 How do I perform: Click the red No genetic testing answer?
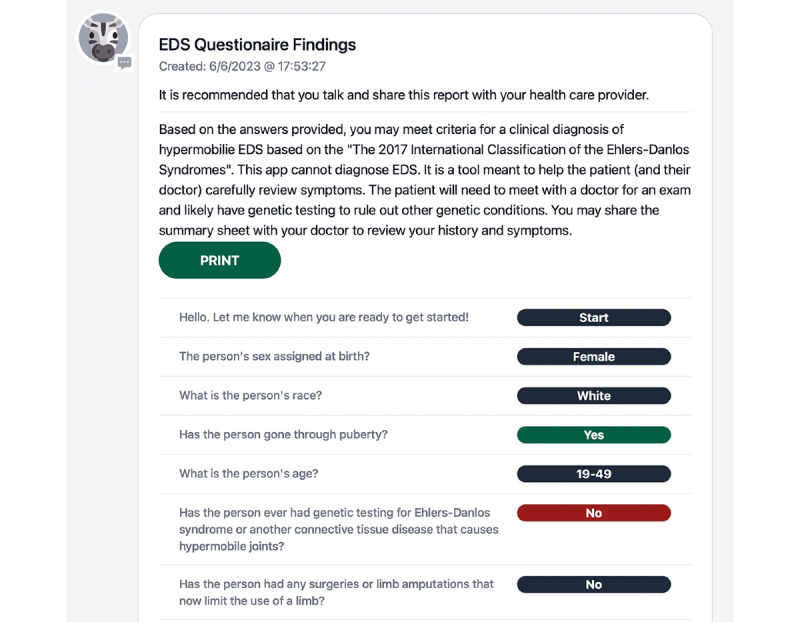593,513
